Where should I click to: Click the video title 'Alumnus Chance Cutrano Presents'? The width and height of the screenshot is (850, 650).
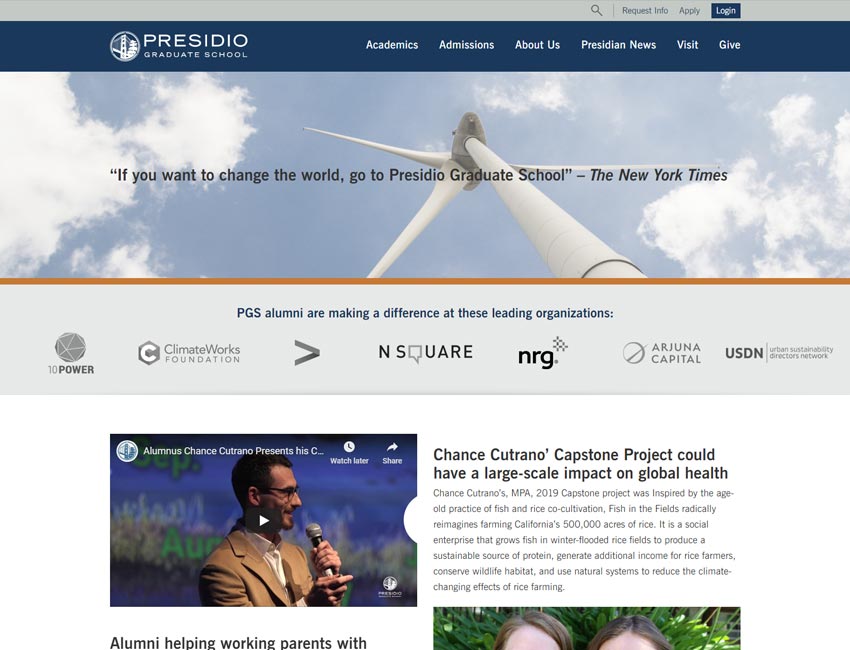point(234,451)
